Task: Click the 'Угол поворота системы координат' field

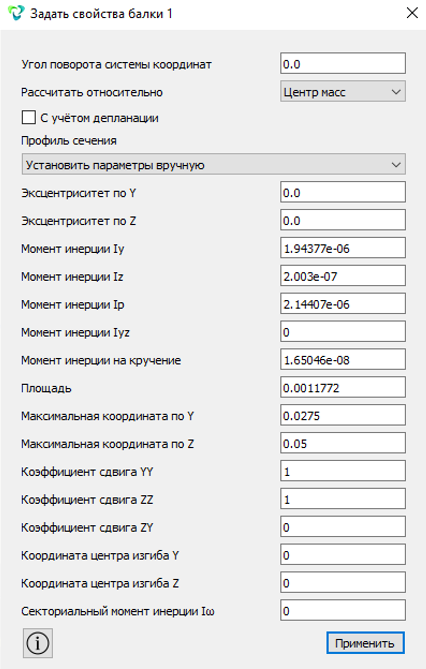Action: [x=343, y=64]
